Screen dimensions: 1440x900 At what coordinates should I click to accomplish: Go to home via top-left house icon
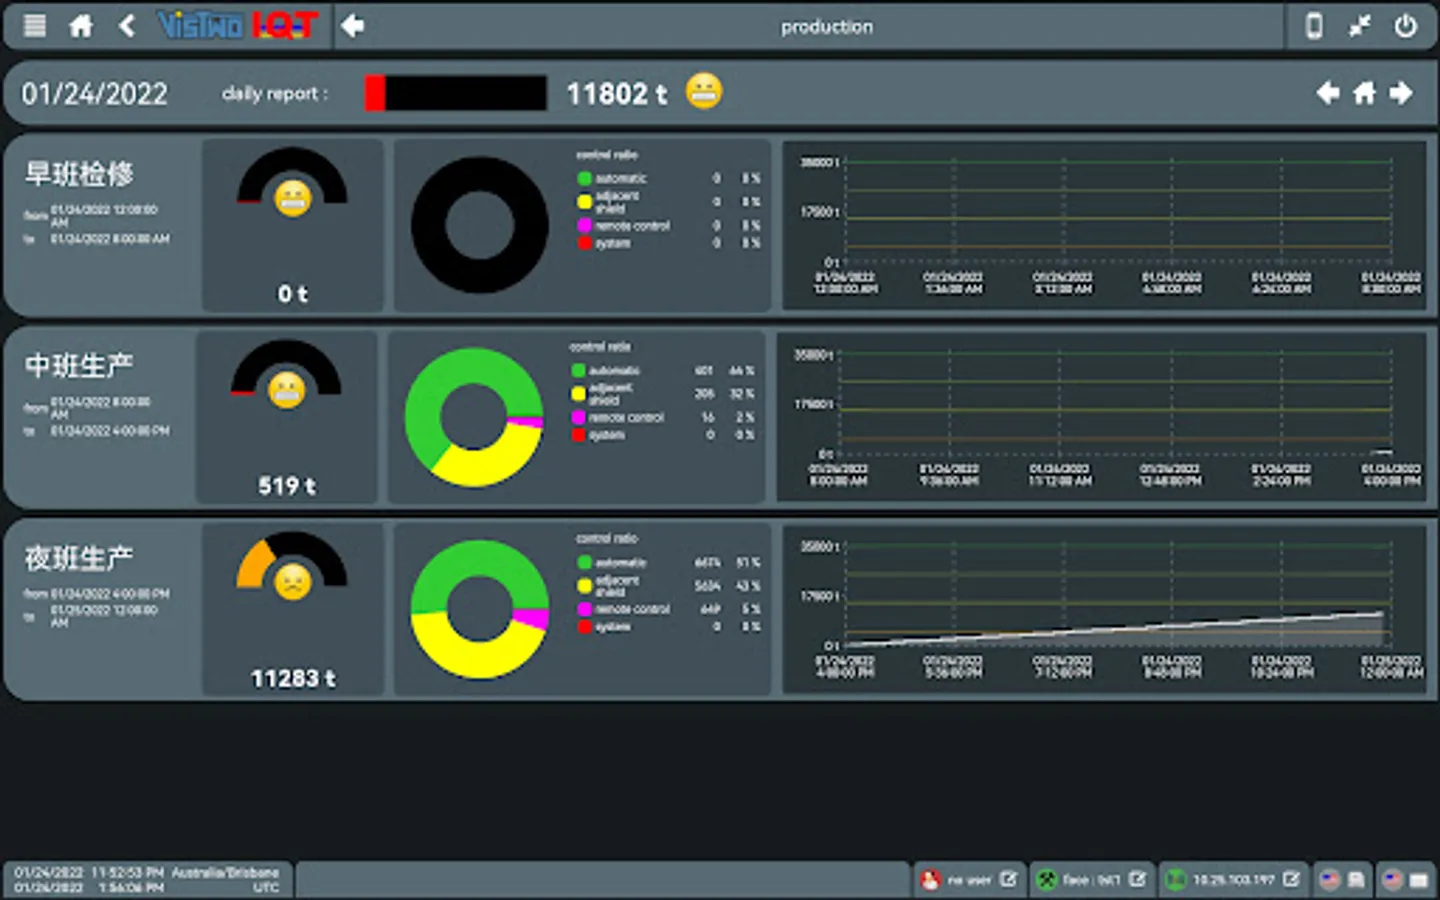[x=81, y=26]
